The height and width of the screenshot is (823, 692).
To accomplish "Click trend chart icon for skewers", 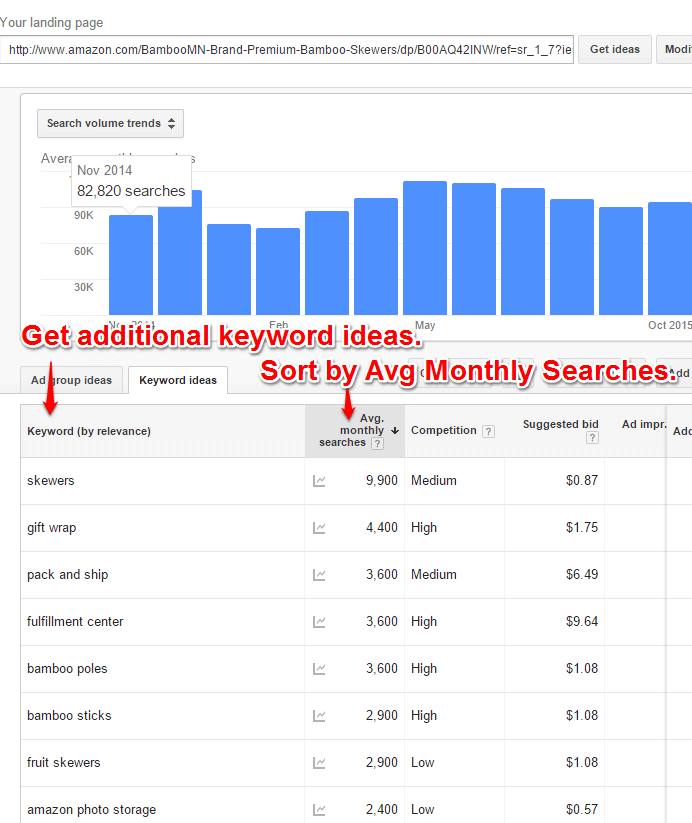I will pos(319,481).
